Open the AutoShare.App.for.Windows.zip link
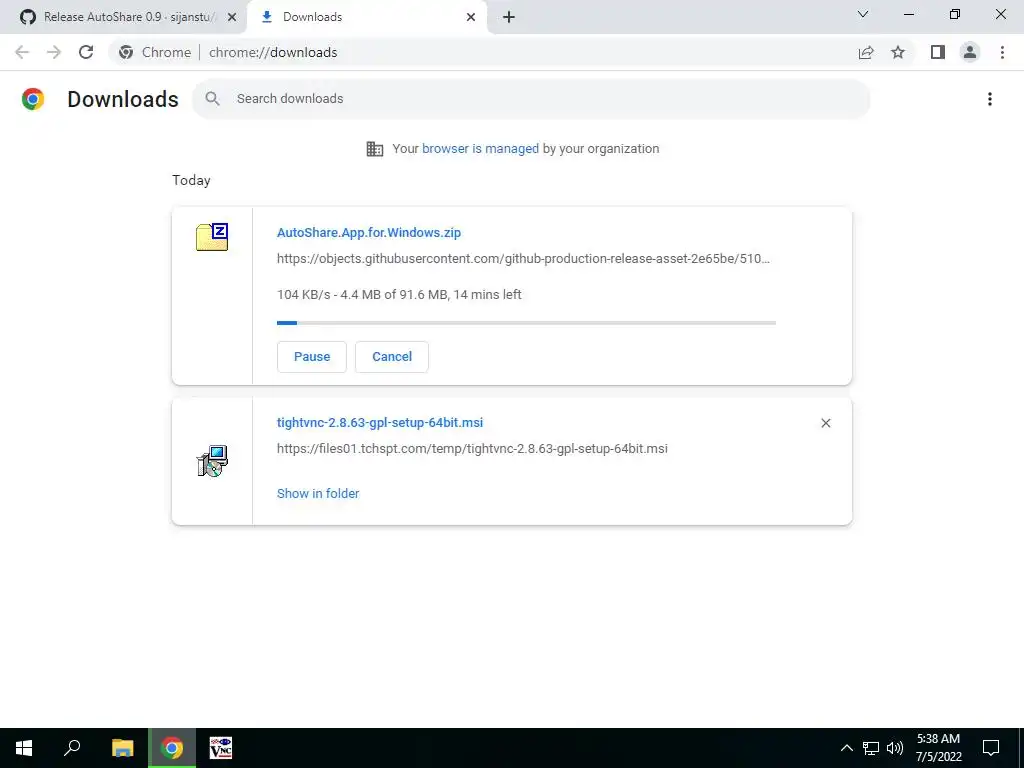 click(x=369, y=232)
